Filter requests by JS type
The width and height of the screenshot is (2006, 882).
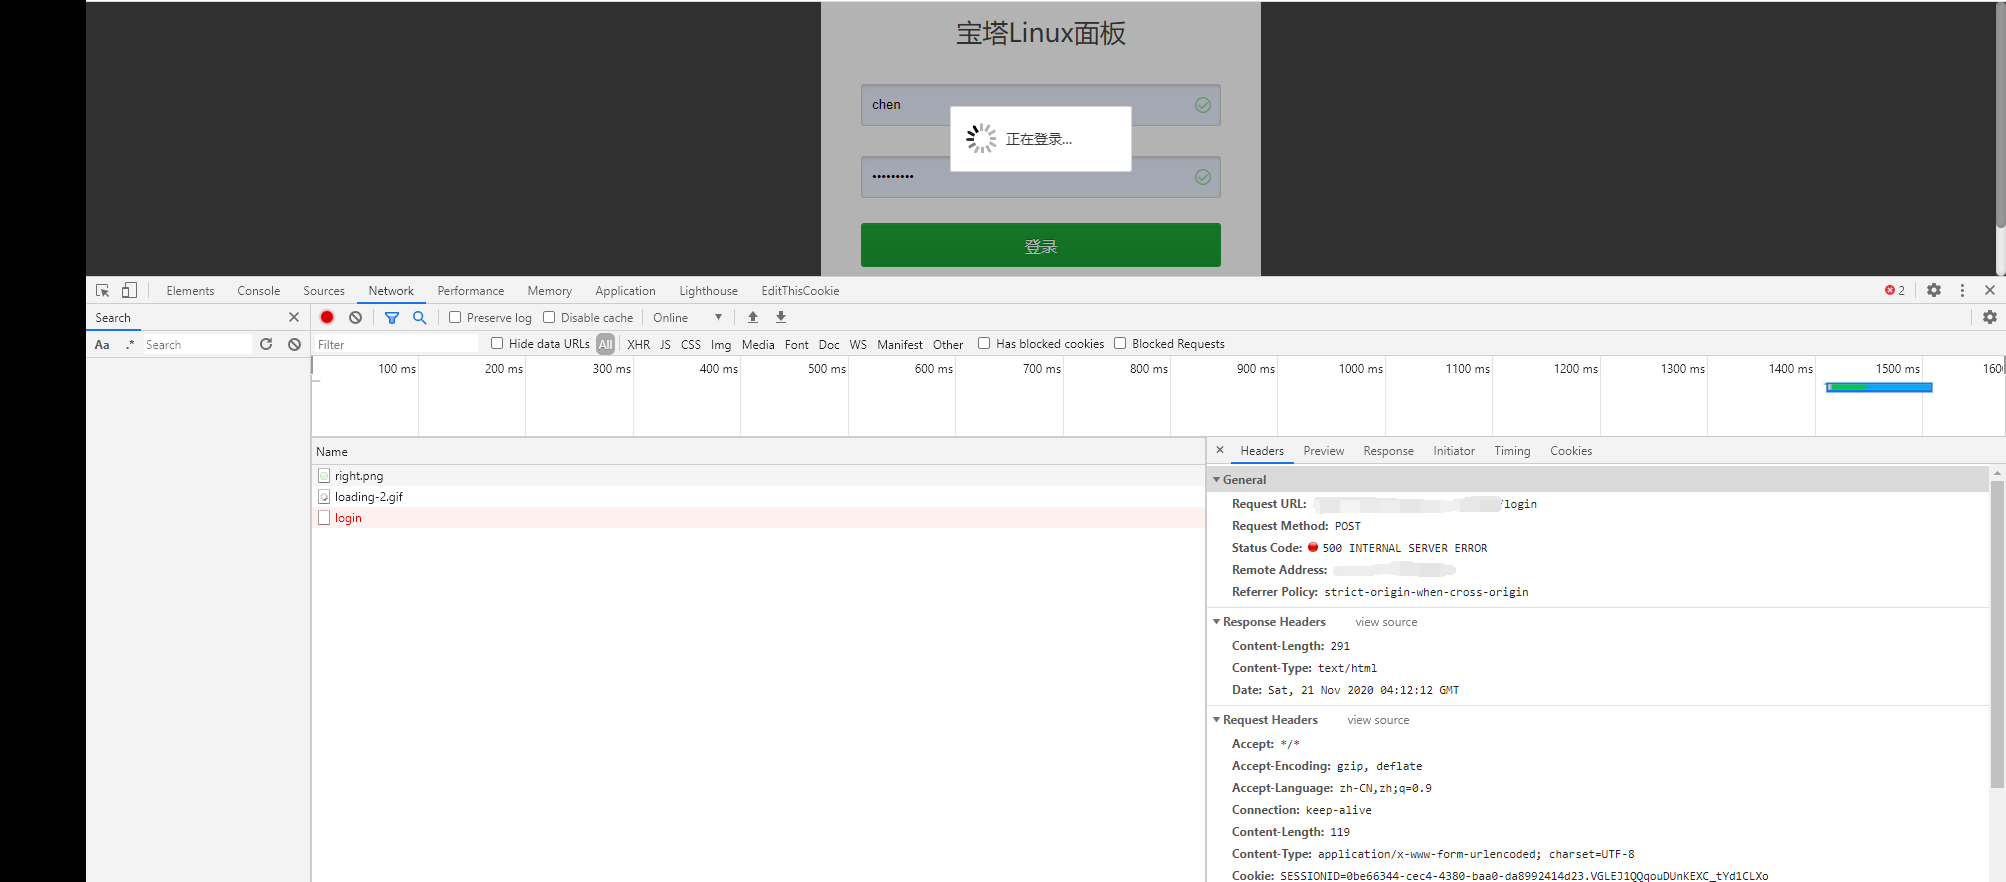click(x=665, y=344)
